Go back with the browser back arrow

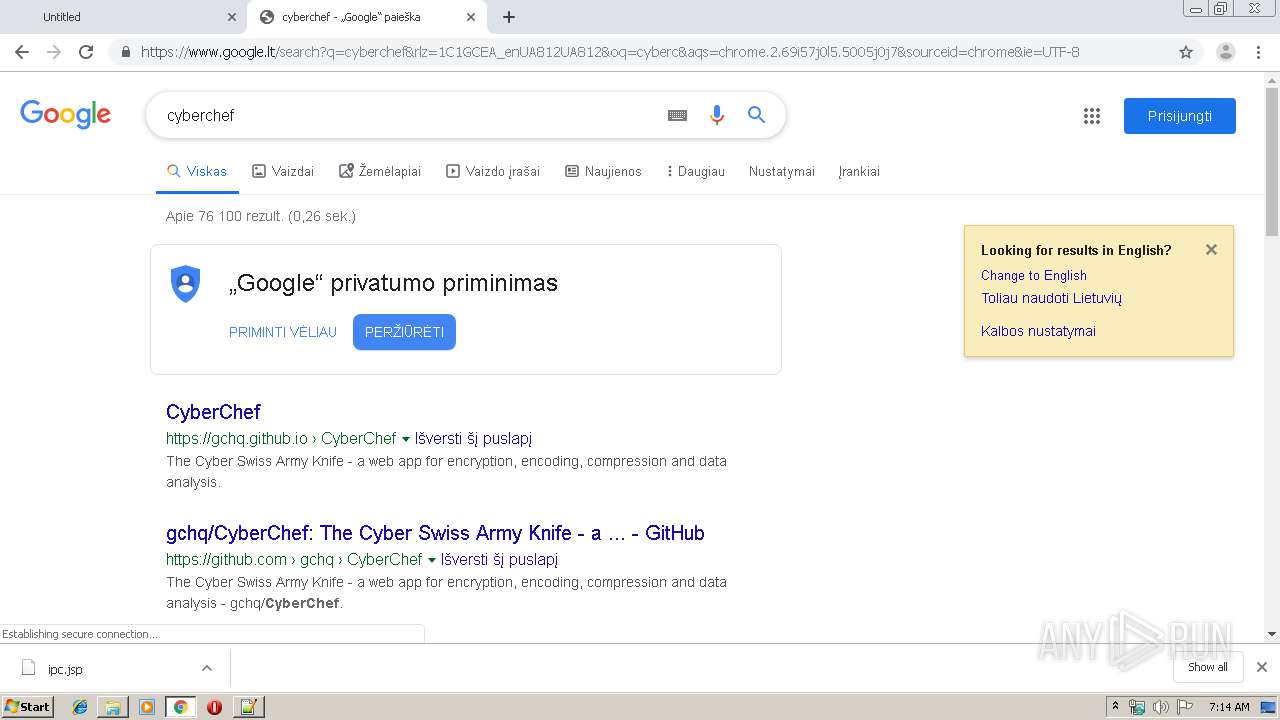coord(22,52)
